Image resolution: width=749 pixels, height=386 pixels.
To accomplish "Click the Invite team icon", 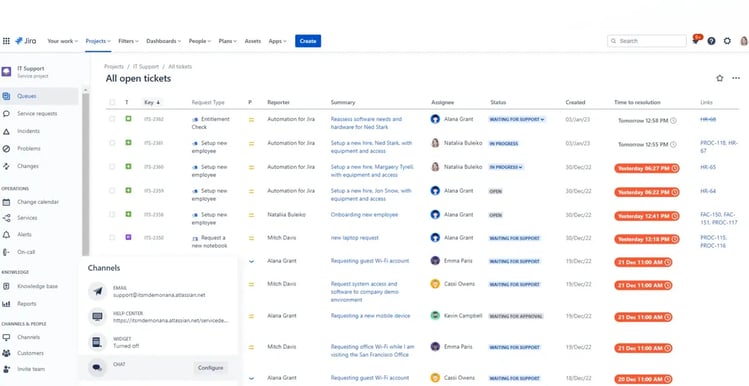I will (x=6, y=369).
